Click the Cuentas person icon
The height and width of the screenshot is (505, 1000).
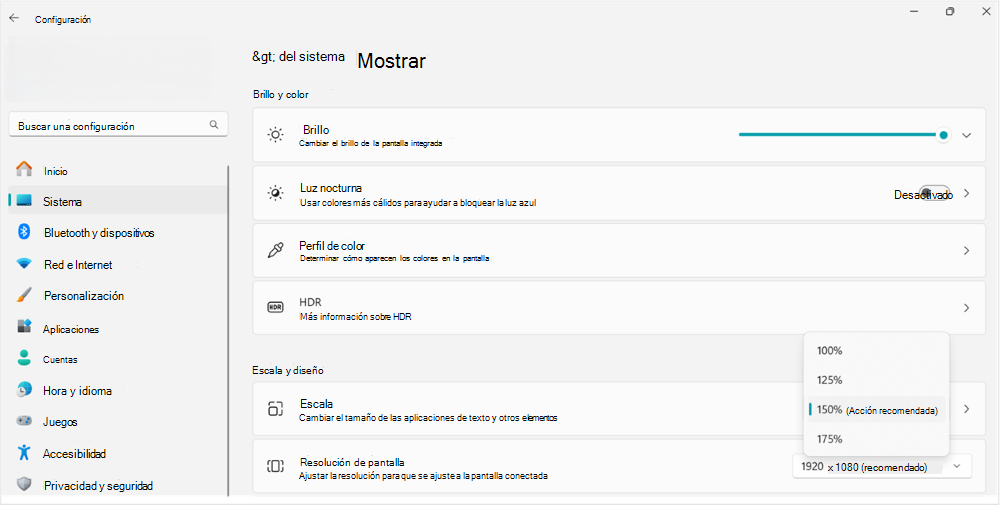pyautogui.click(x=24, y=358)
